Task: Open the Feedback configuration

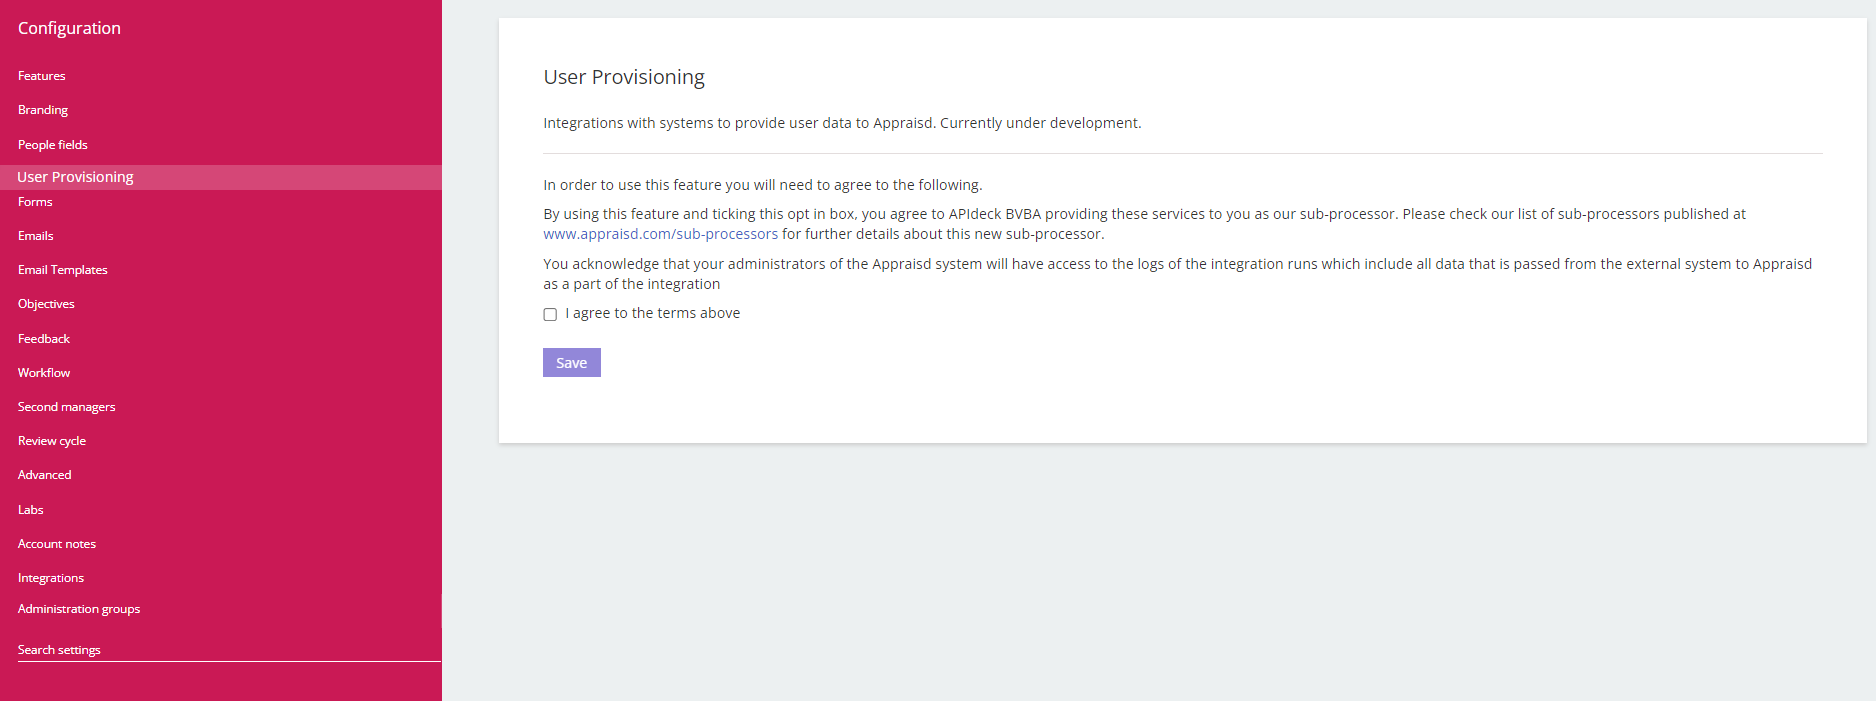Action: (x=44, y=339)
